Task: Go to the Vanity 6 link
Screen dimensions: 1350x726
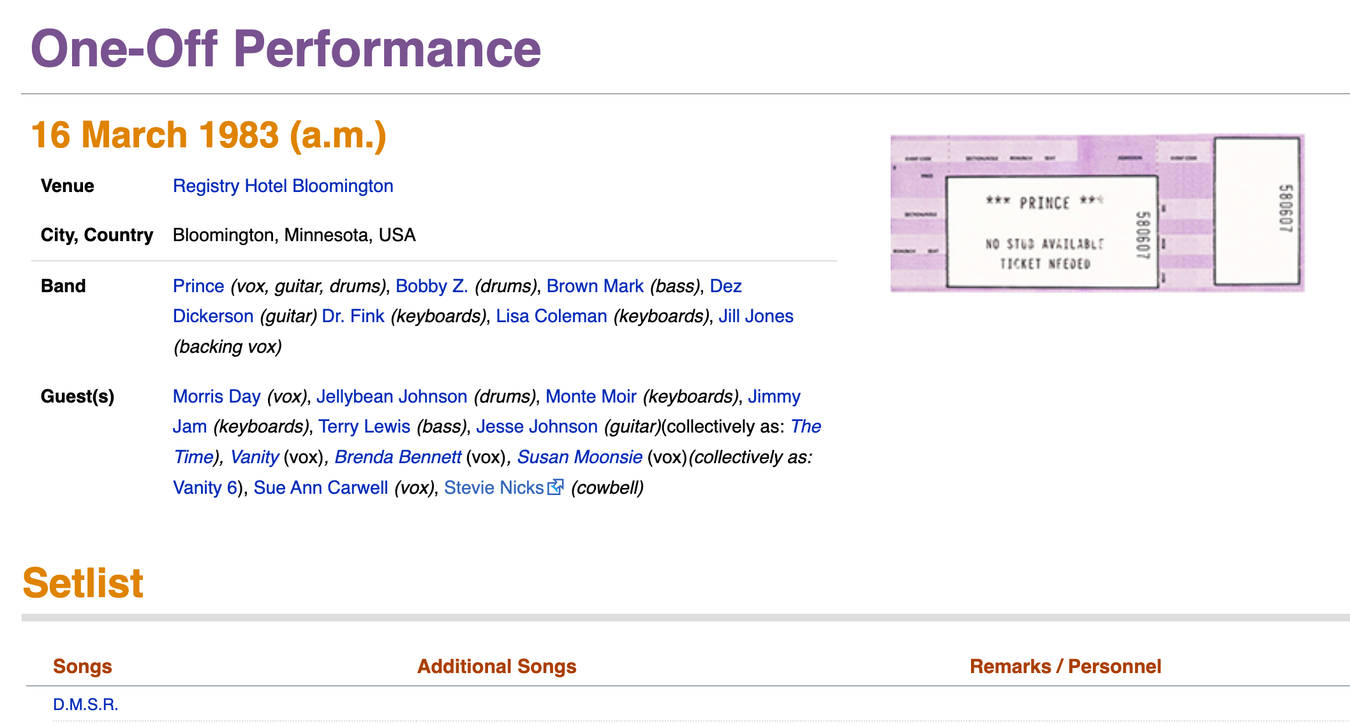Action: click(x=205, y=488)
